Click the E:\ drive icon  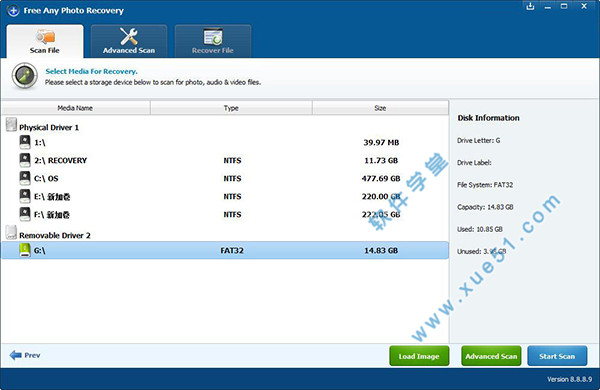[x=25, y=196]
